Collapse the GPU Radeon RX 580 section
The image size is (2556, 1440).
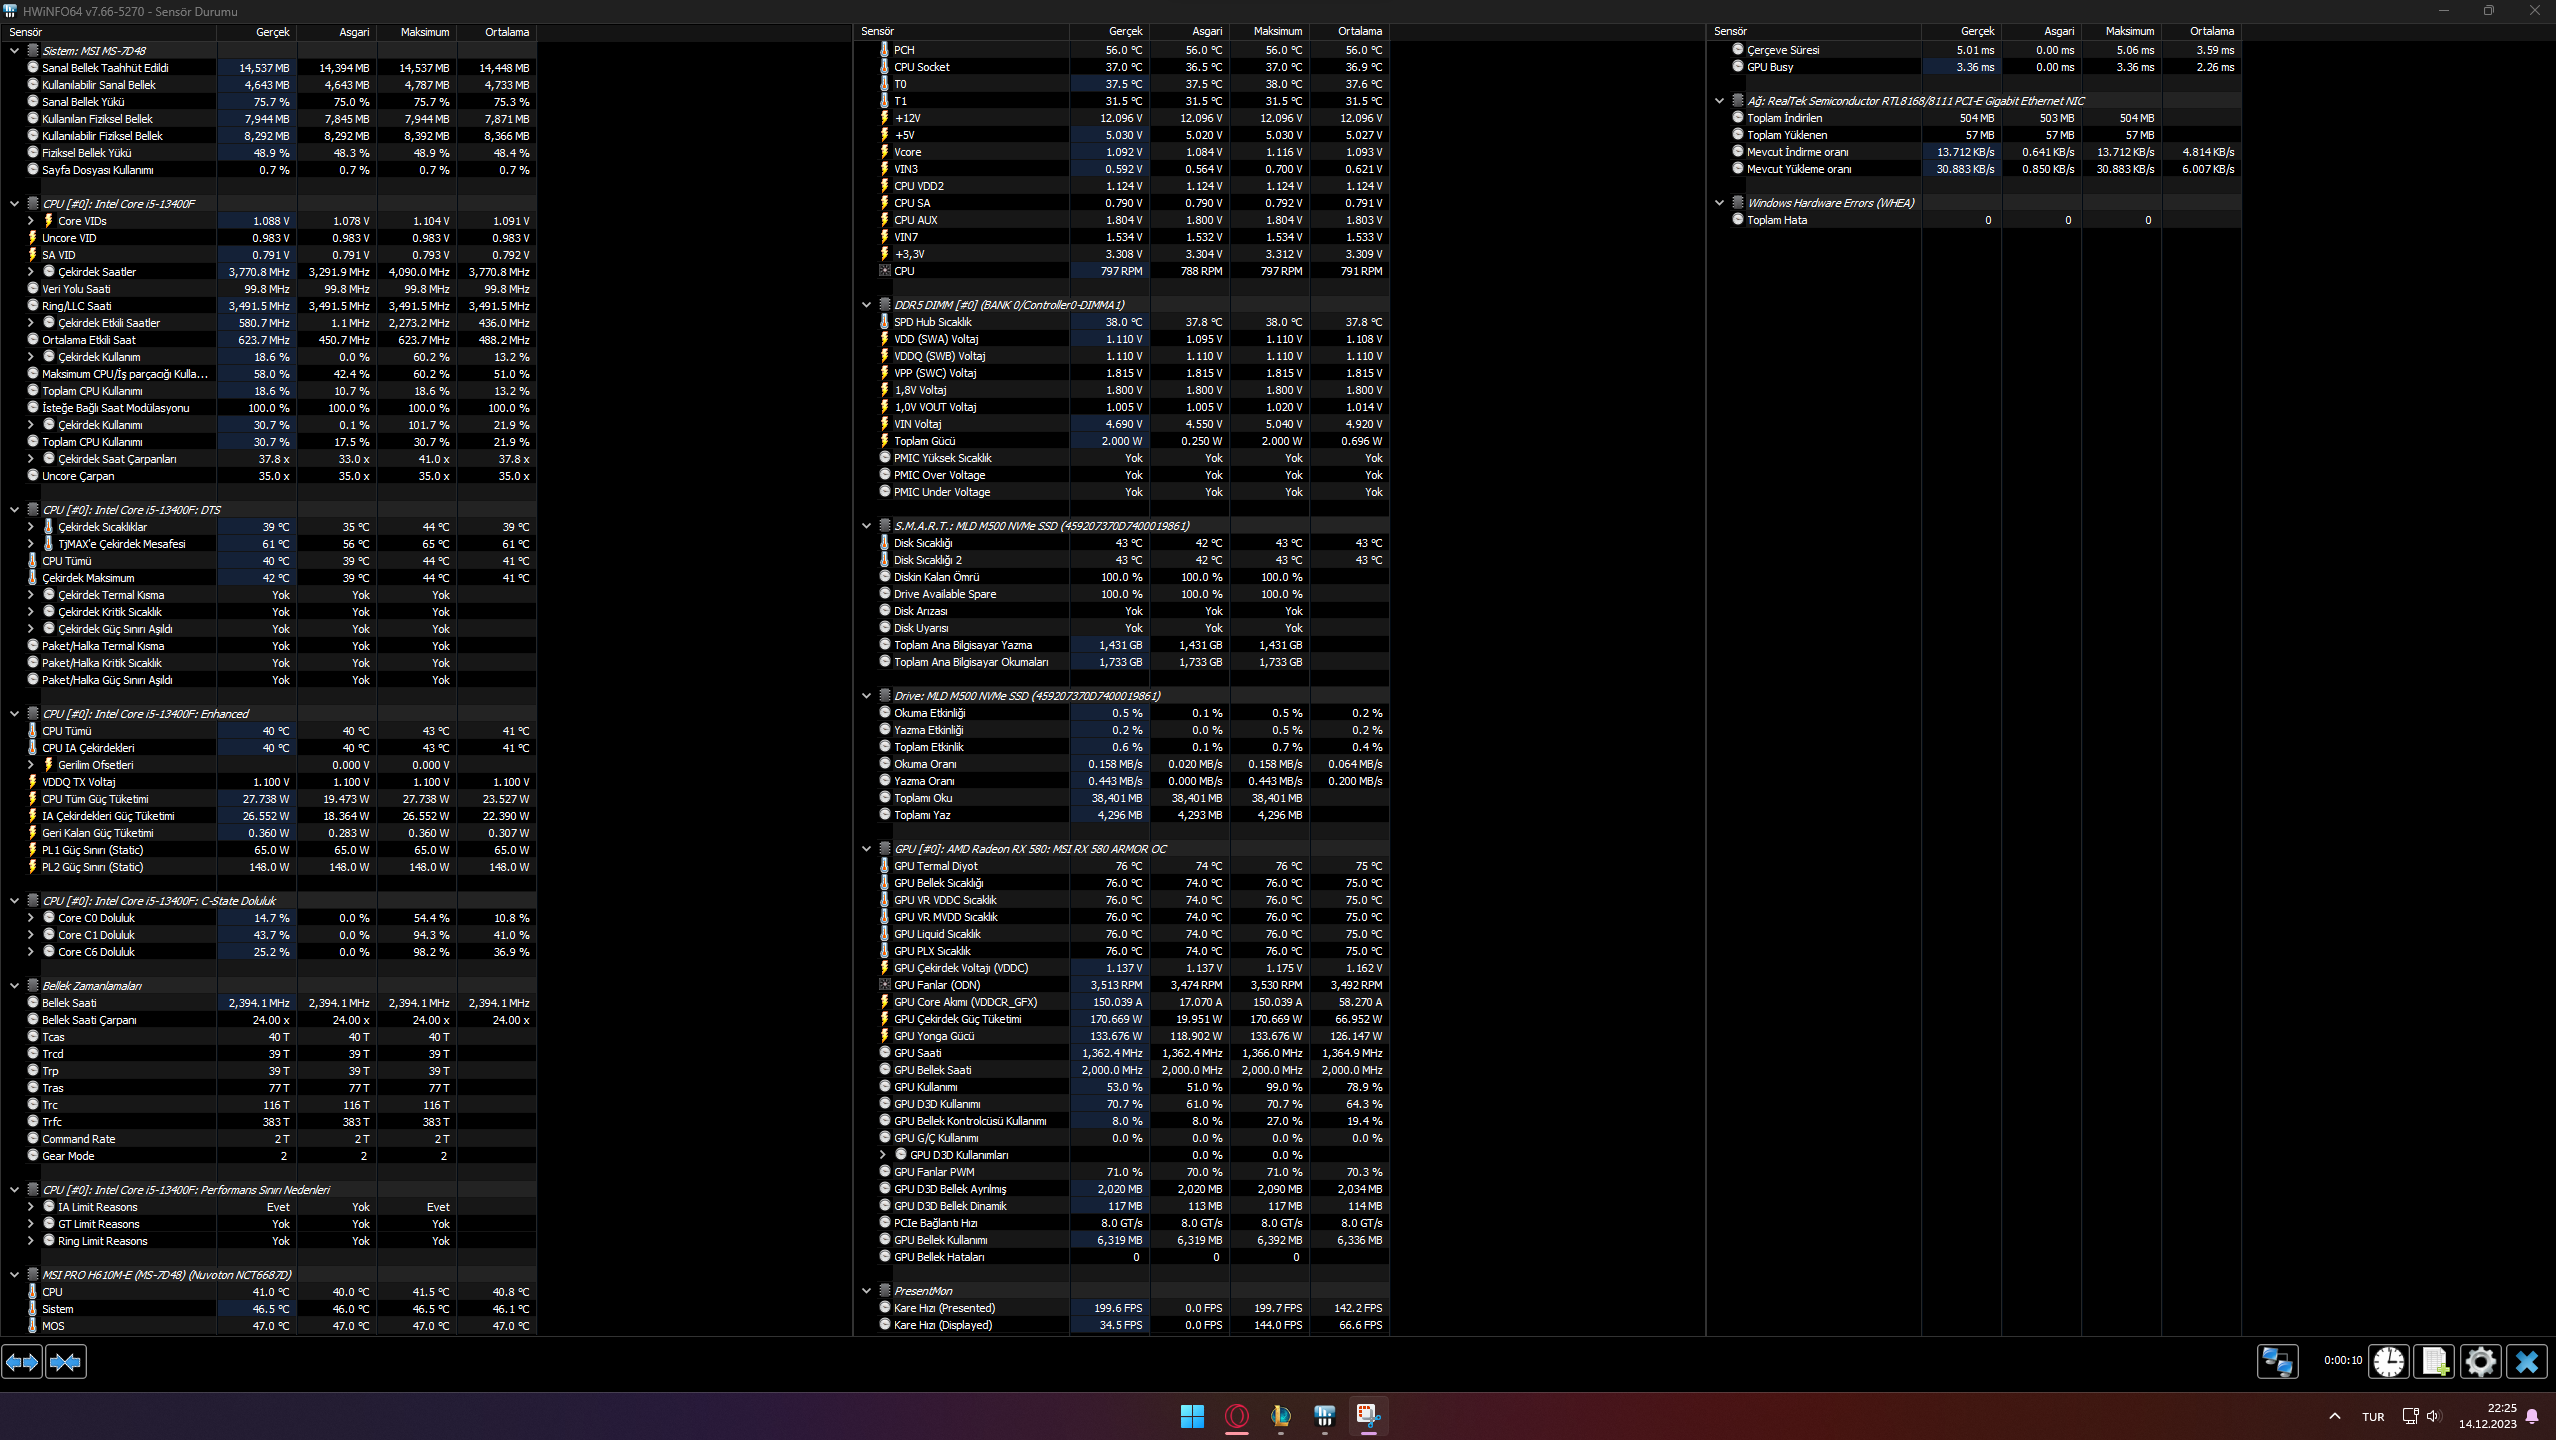(866, 849)
